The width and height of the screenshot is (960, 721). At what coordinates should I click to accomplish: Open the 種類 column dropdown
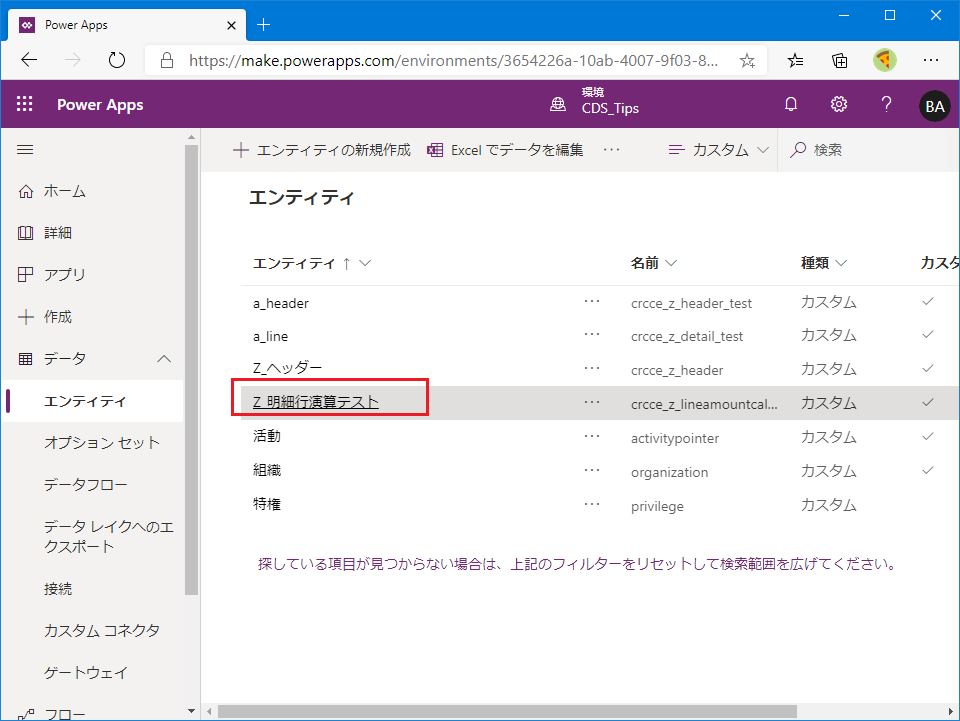[x=841, y=263]
